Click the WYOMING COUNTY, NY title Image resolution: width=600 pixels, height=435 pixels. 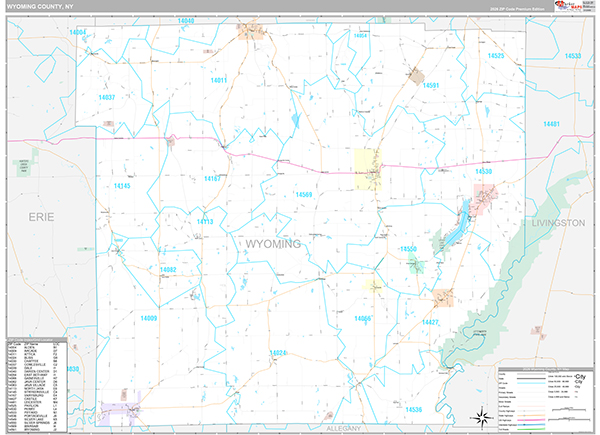(40, 7)
